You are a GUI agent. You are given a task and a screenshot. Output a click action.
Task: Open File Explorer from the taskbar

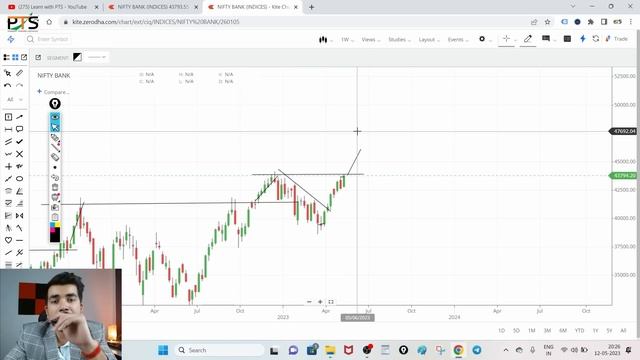point(330,350)
